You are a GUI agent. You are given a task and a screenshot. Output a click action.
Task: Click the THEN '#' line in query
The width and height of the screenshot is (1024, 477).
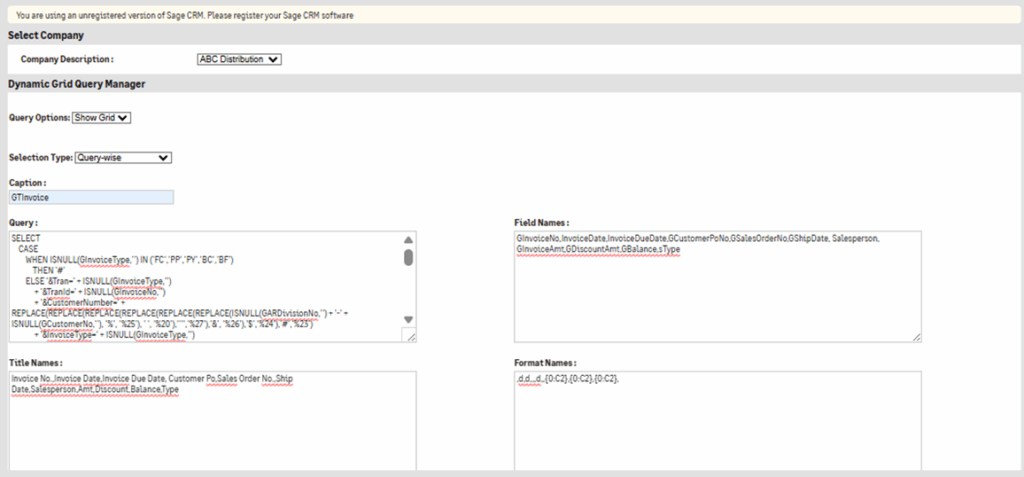pyautogui.click(x=48, y=270)
